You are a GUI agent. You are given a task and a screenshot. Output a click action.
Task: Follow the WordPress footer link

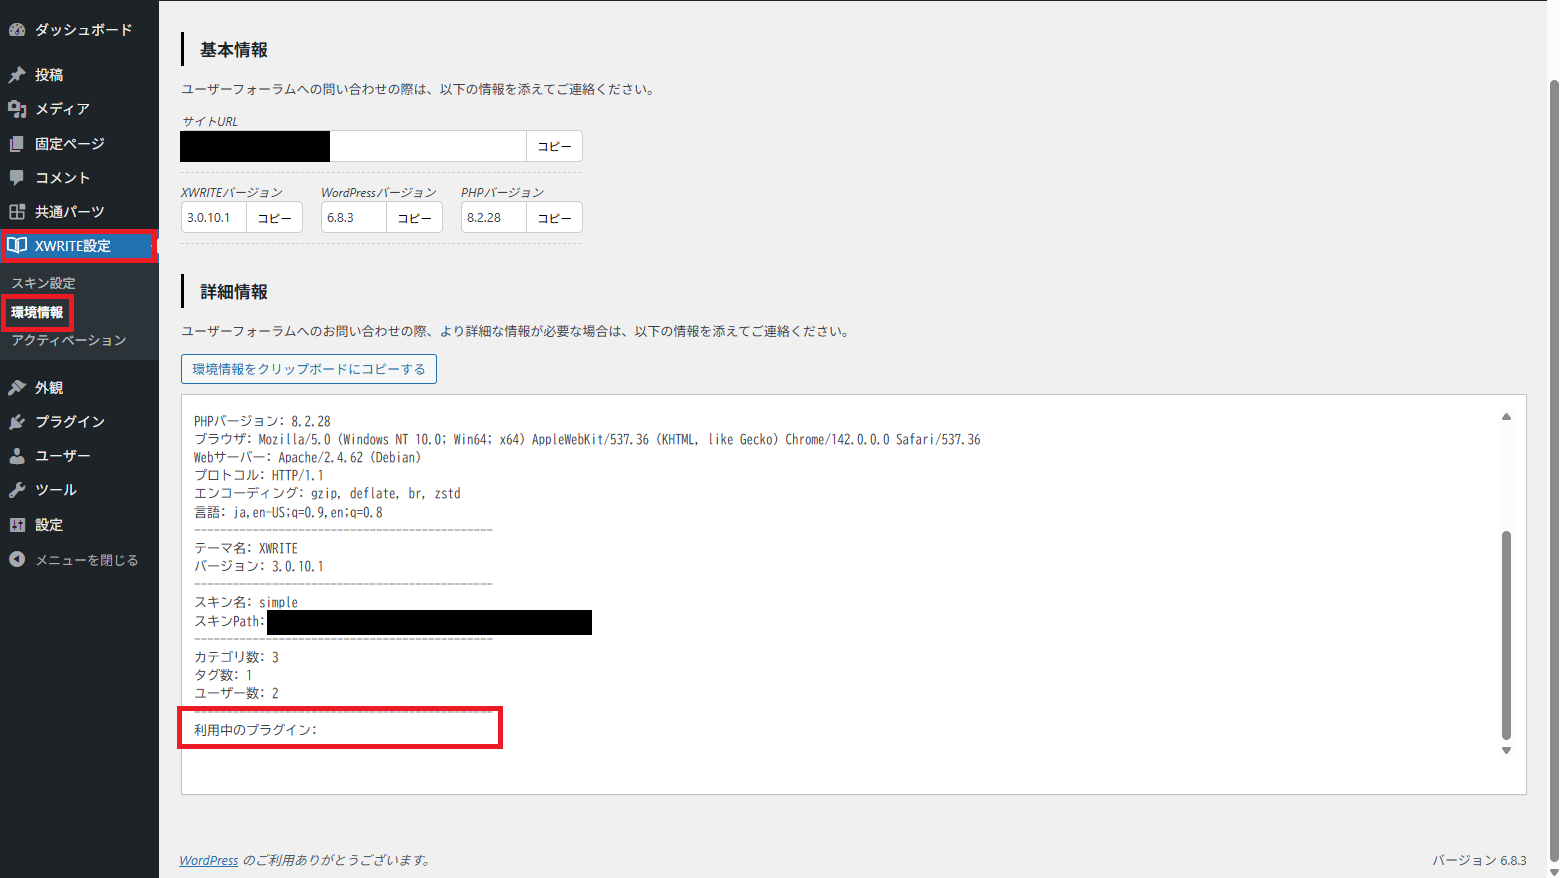click(x=208, y=860)
